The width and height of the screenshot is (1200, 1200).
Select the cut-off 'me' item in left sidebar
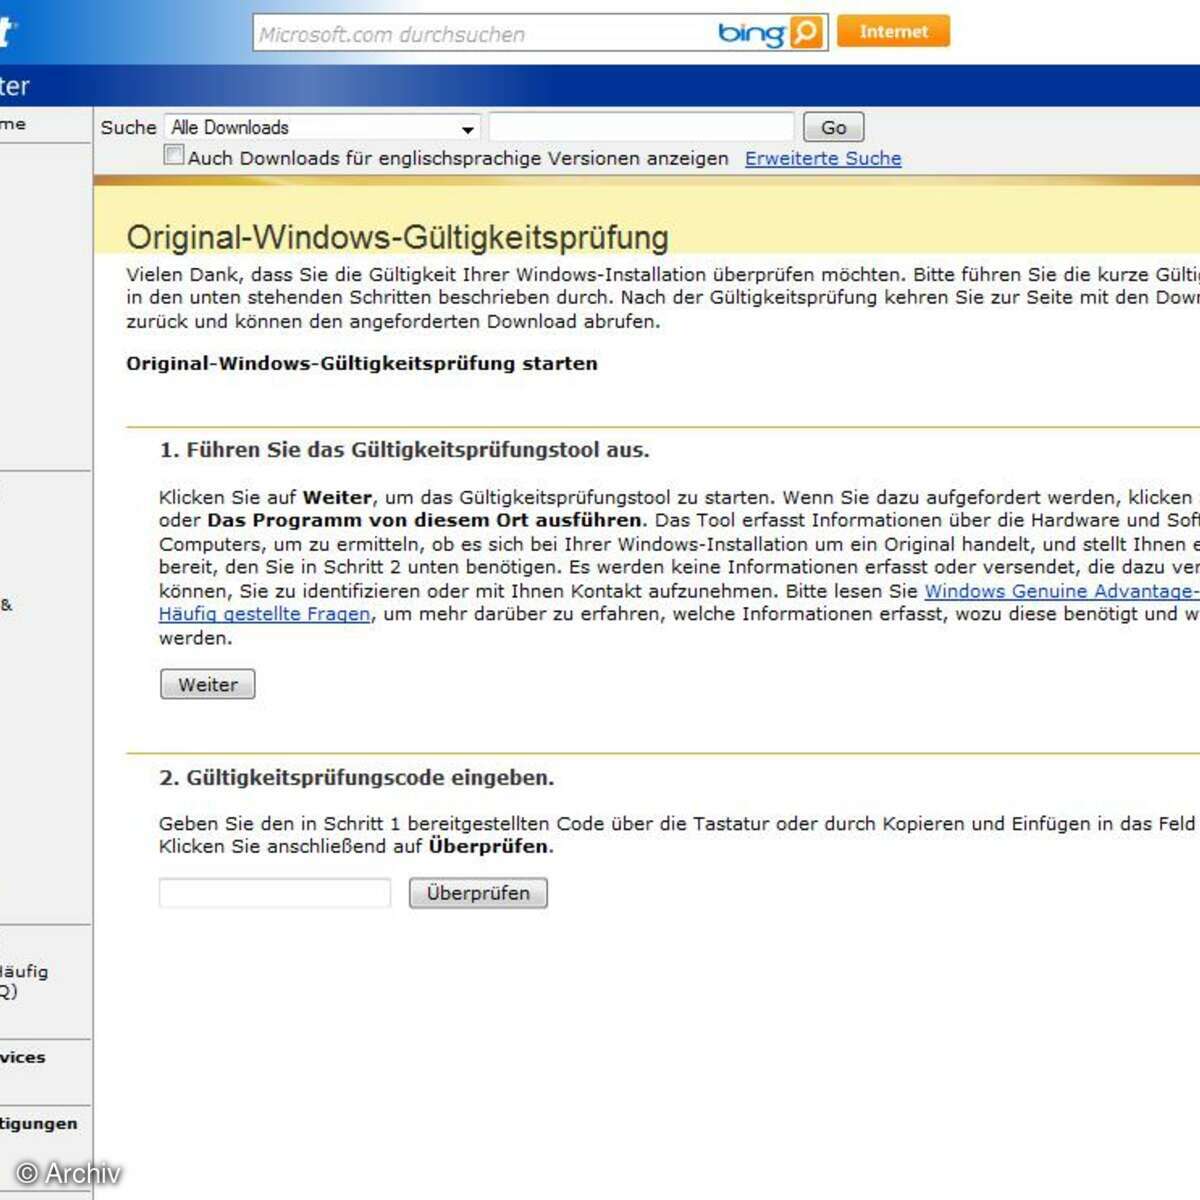tap(13, 124)
